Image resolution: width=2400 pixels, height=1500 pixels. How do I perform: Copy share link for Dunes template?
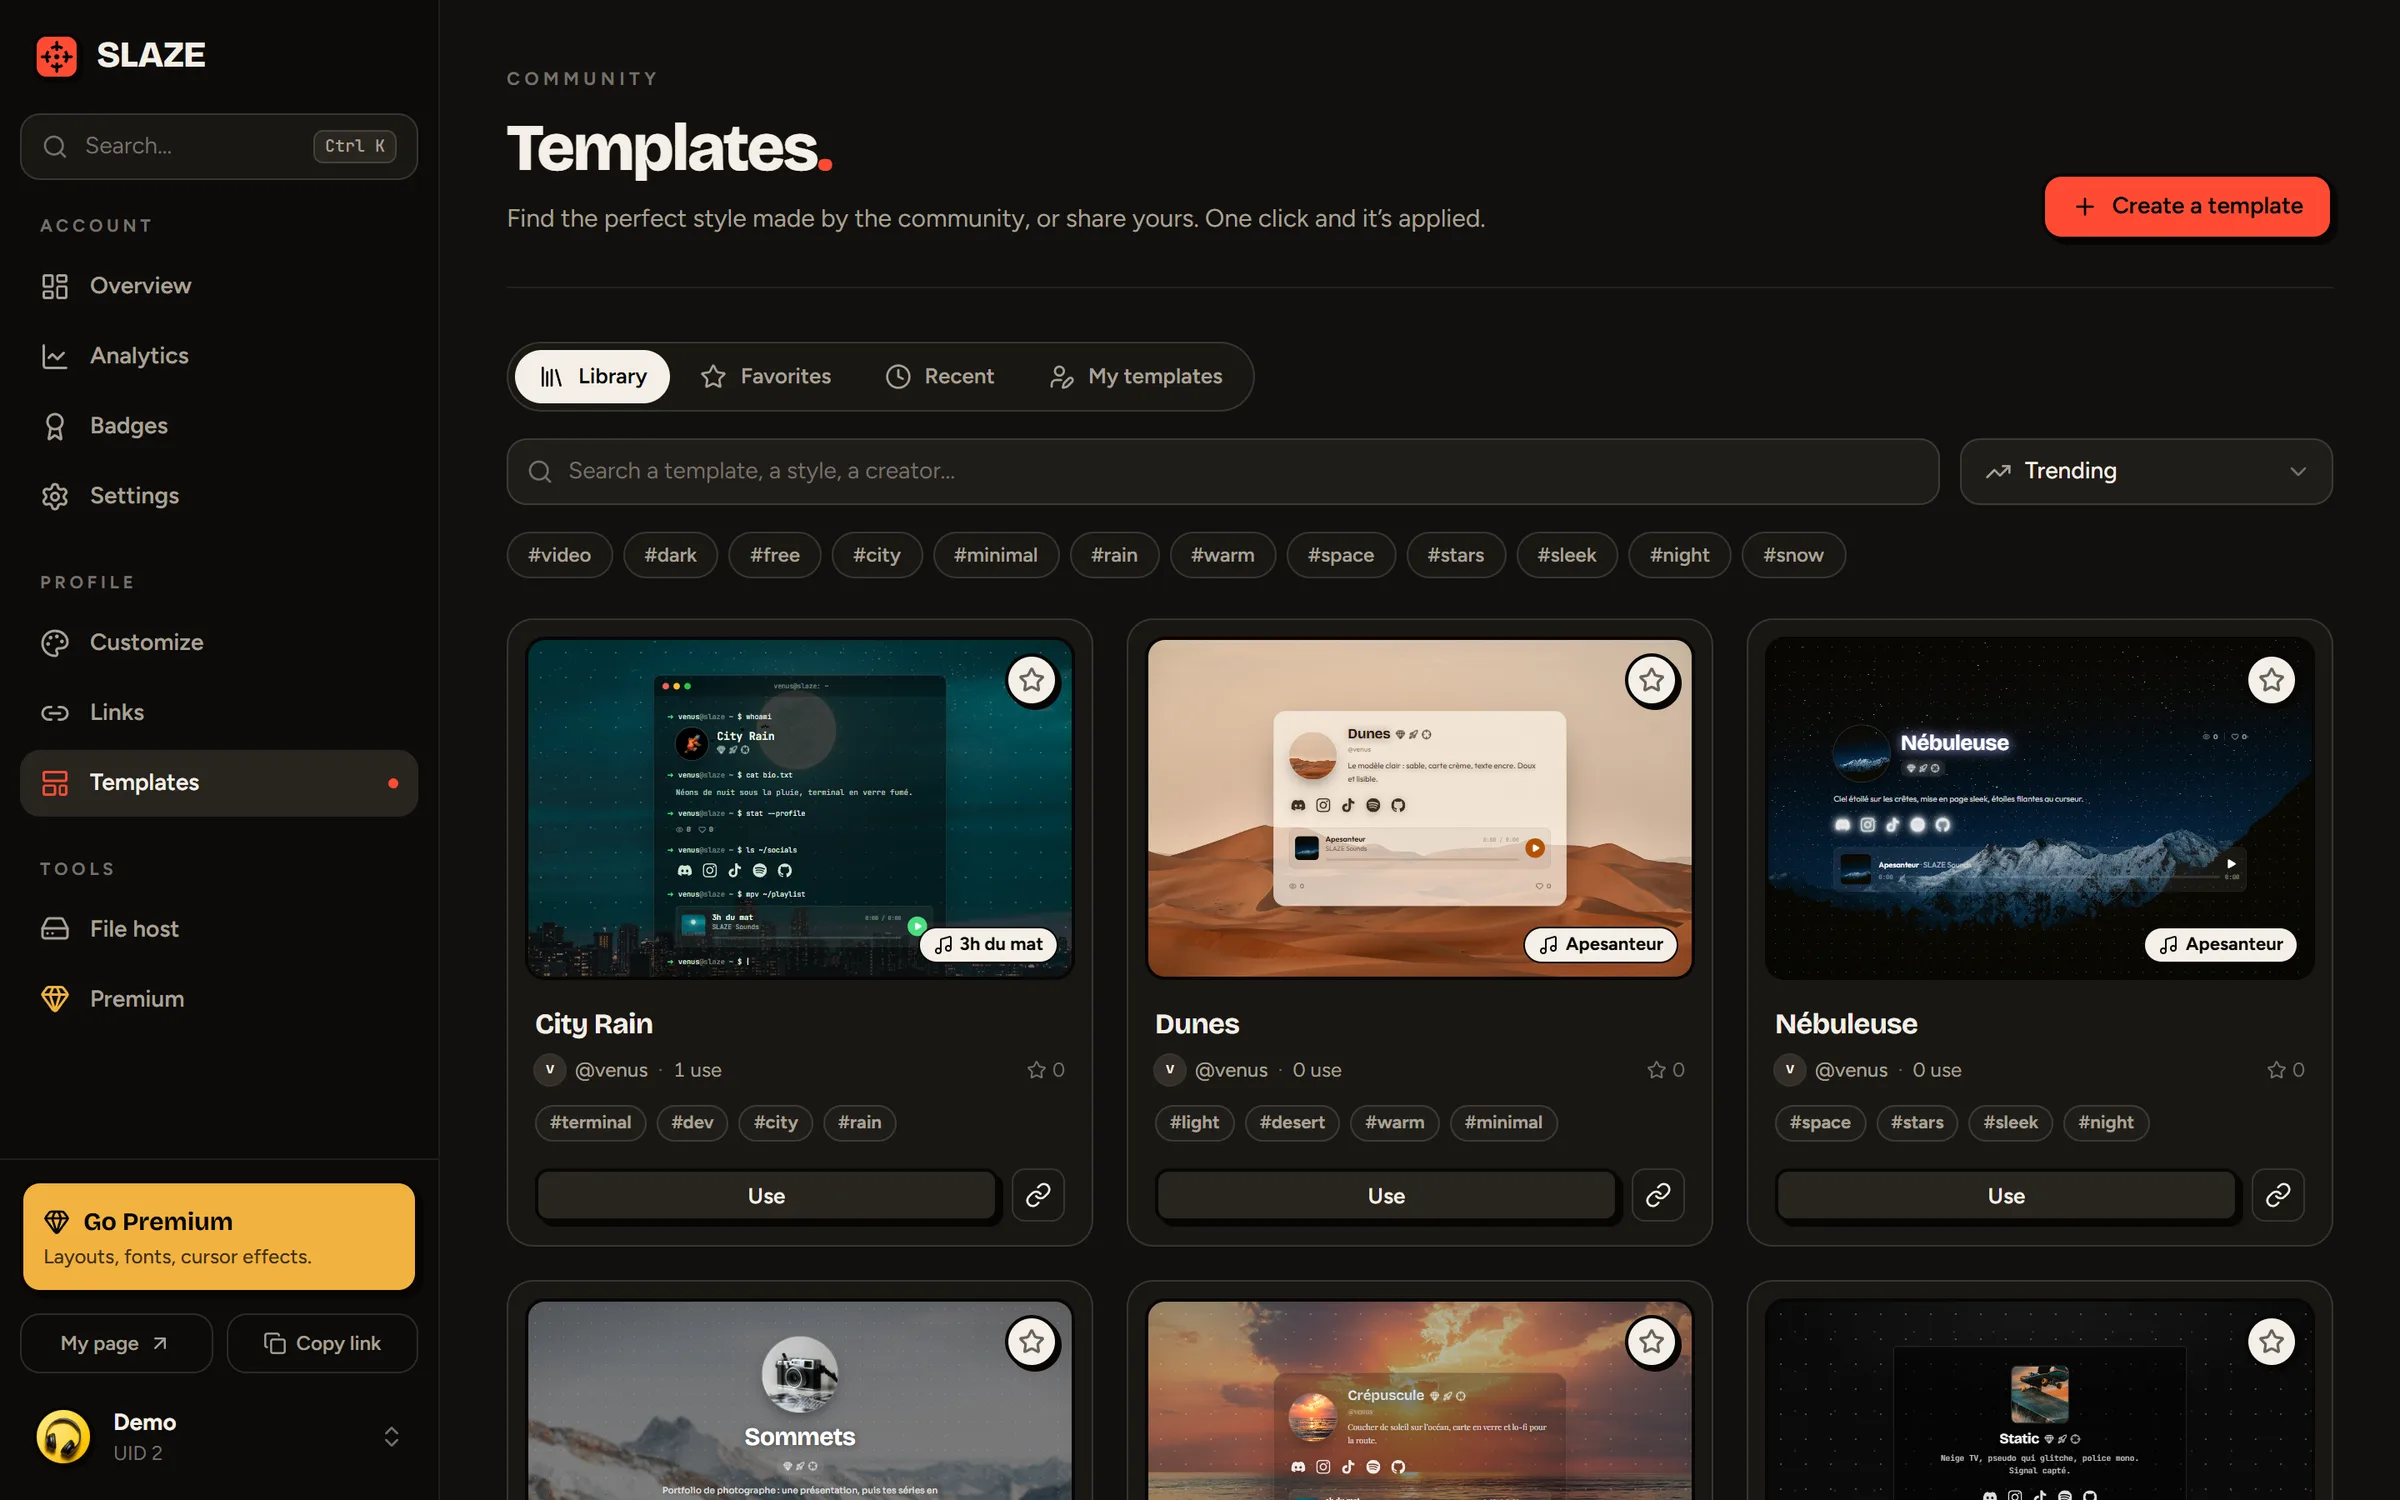(x=1658, y=1195)
